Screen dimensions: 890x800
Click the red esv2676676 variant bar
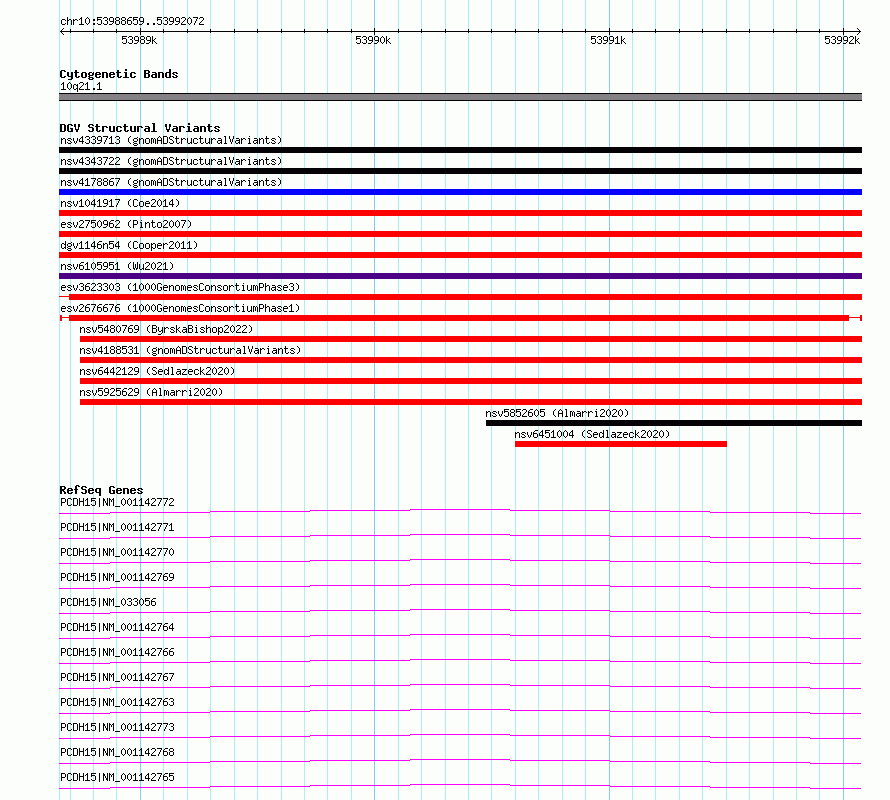(460, 318)
